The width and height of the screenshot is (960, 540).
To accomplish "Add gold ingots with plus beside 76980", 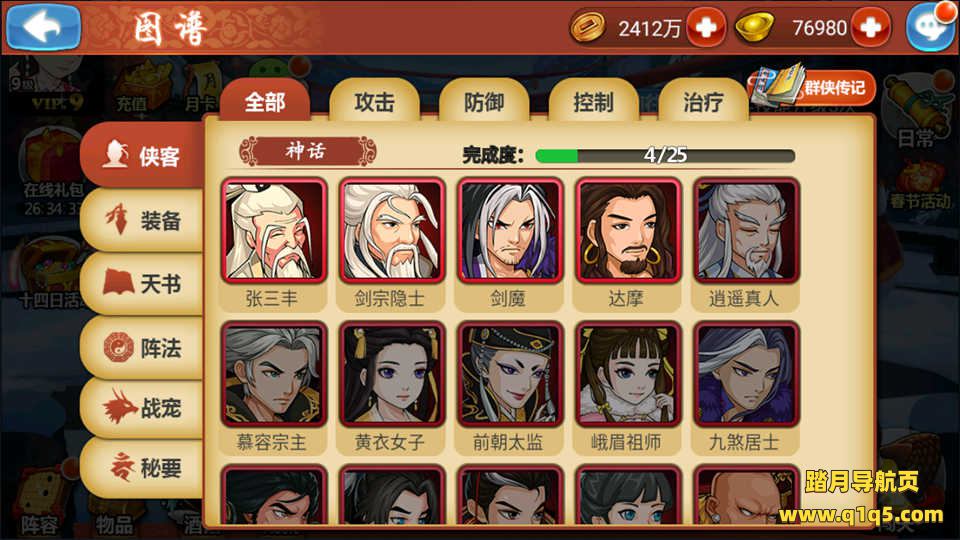I will tap(871, 28).
